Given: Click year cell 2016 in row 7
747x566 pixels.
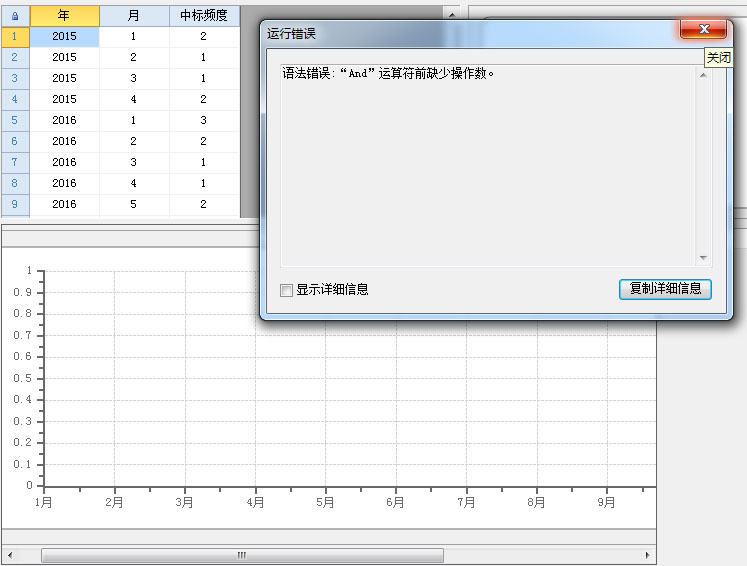Looking at the screenshot, I should (64, 162).
